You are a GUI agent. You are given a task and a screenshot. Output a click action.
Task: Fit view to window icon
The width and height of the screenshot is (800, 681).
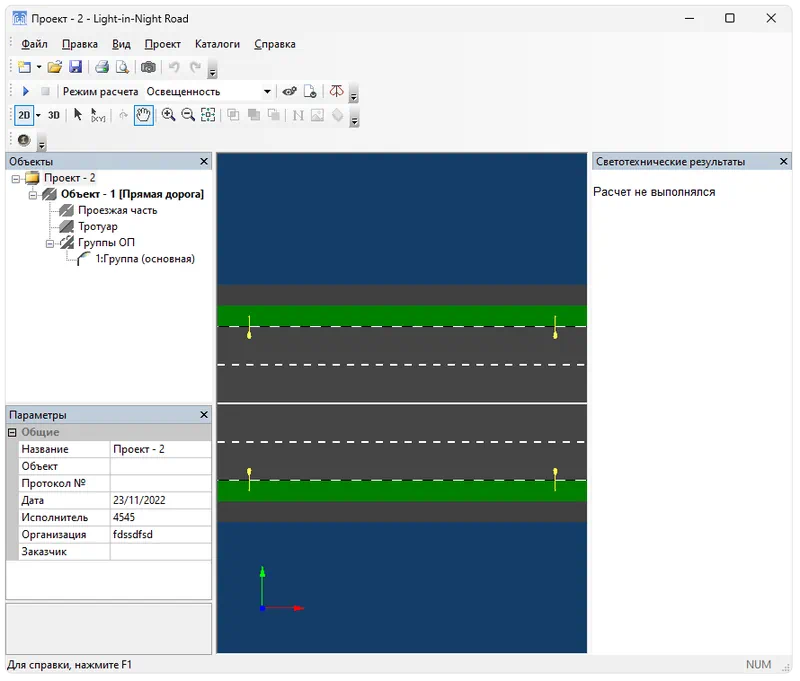pyautogui.click(x=208, y=115)
